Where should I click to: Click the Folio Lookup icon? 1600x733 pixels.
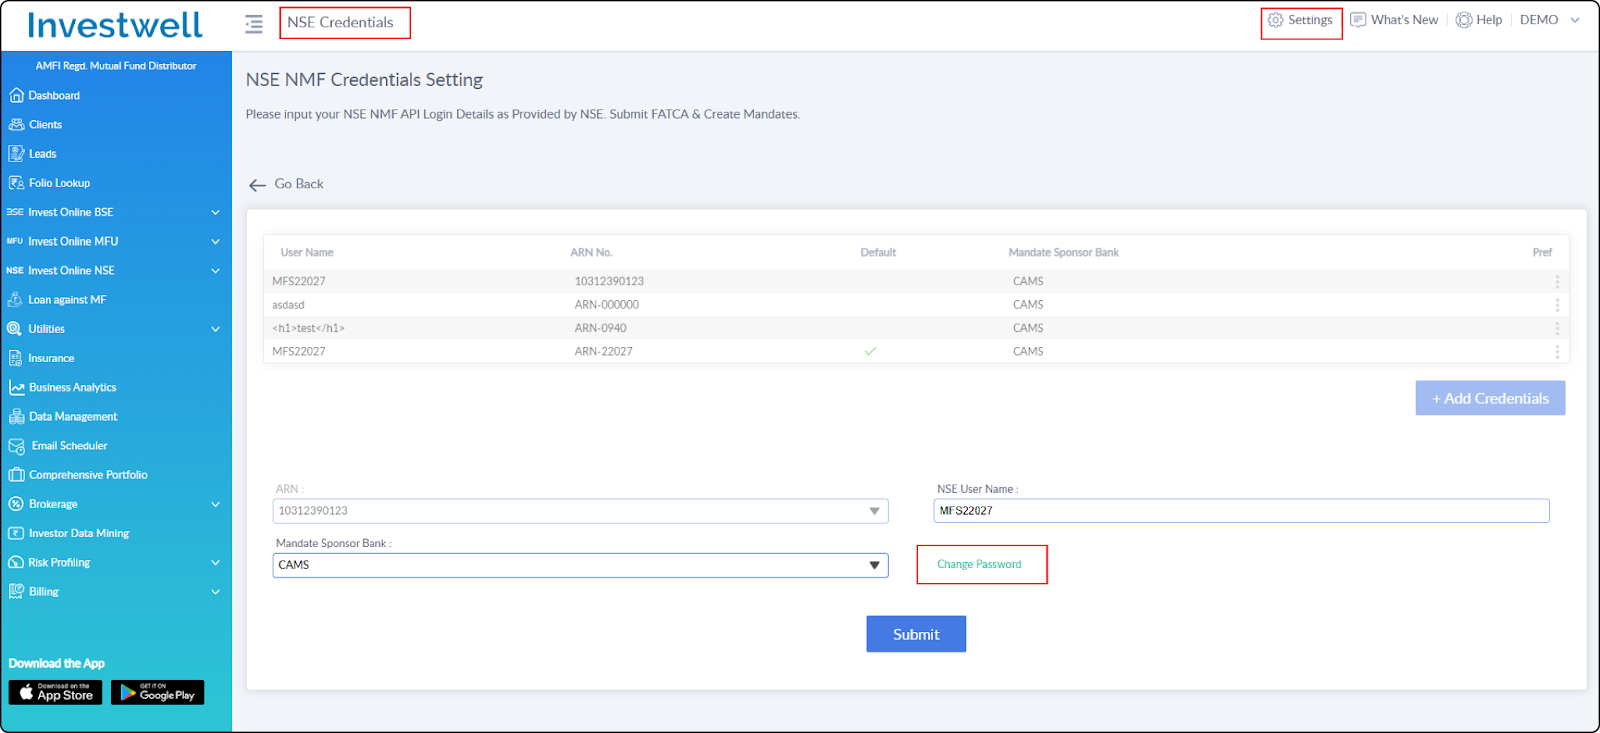pos(16,183)
